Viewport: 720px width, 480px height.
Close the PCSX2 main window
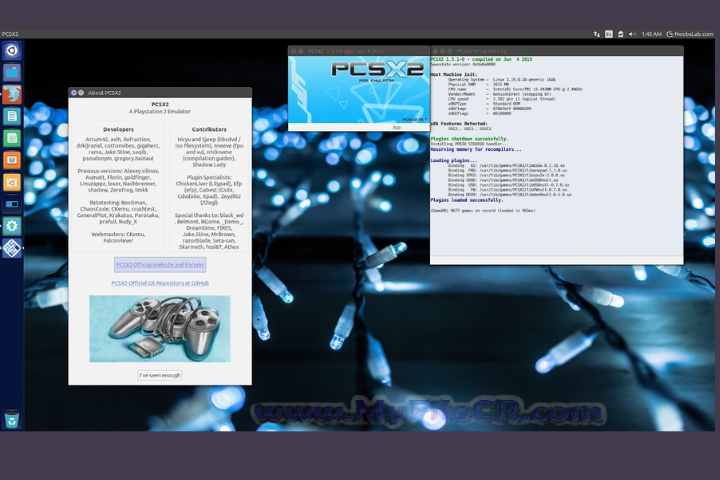click(x=293, y=51)
